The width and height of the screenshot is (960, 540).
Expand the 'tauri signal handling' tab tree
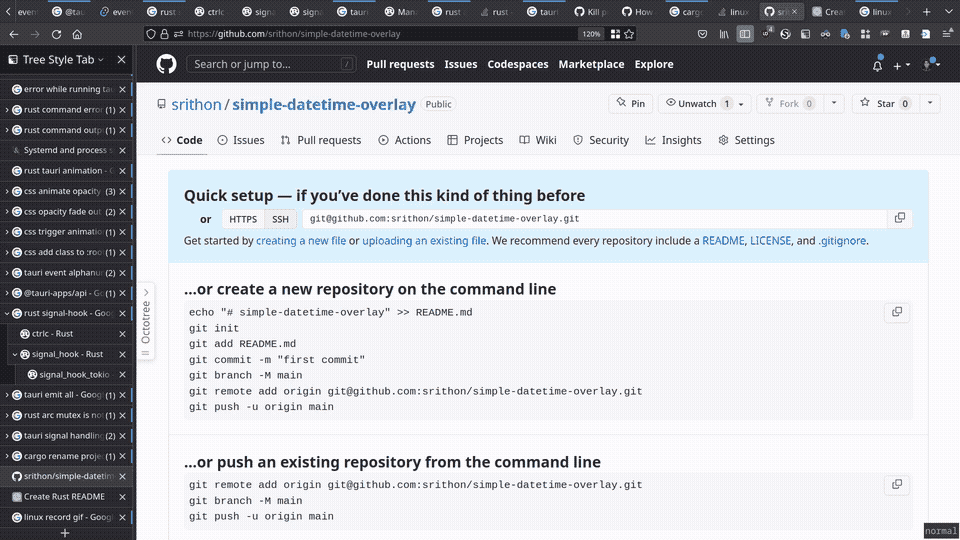7,435
